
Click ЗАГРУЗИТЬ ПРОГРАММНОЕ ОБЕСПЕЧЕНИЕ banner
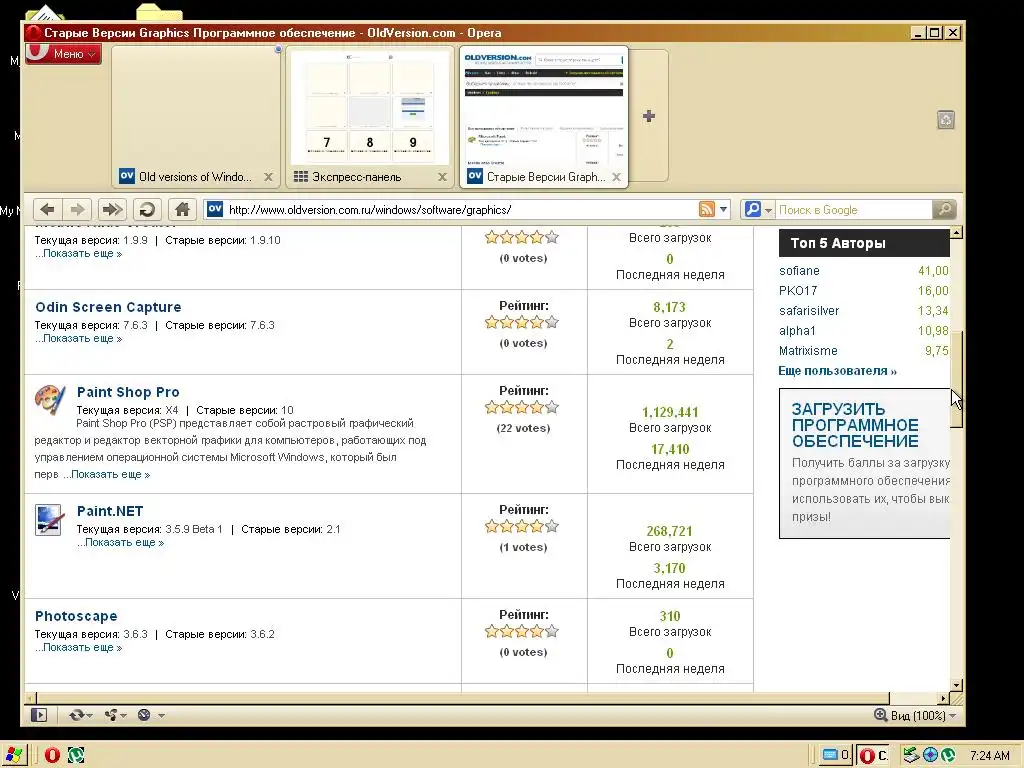click(x=864, y=463)
